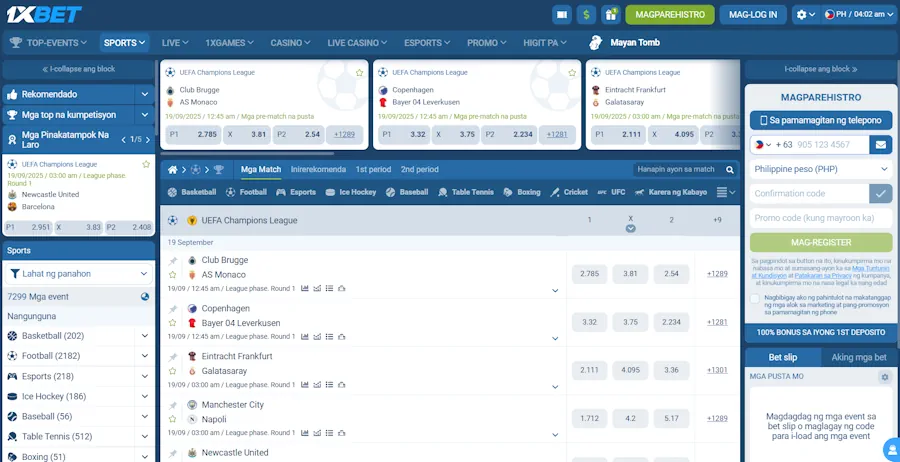
Task: Click the search magnifier icon
Action: coord(730,170)
